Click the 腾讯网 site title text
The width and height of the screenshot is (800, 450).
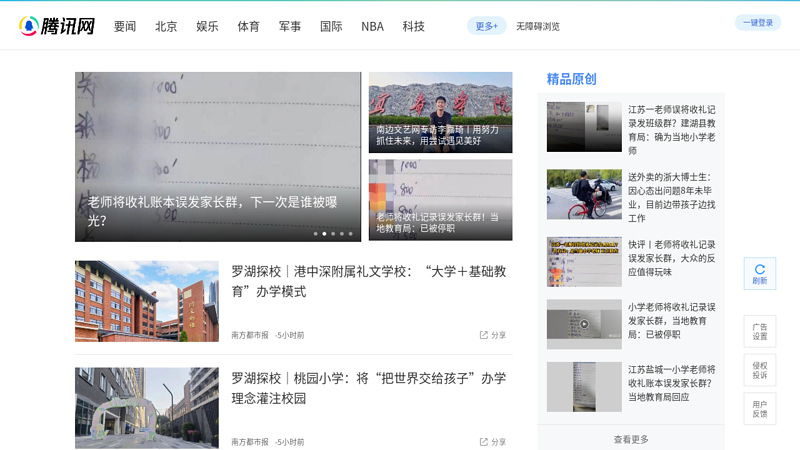[x=68, y=27]
